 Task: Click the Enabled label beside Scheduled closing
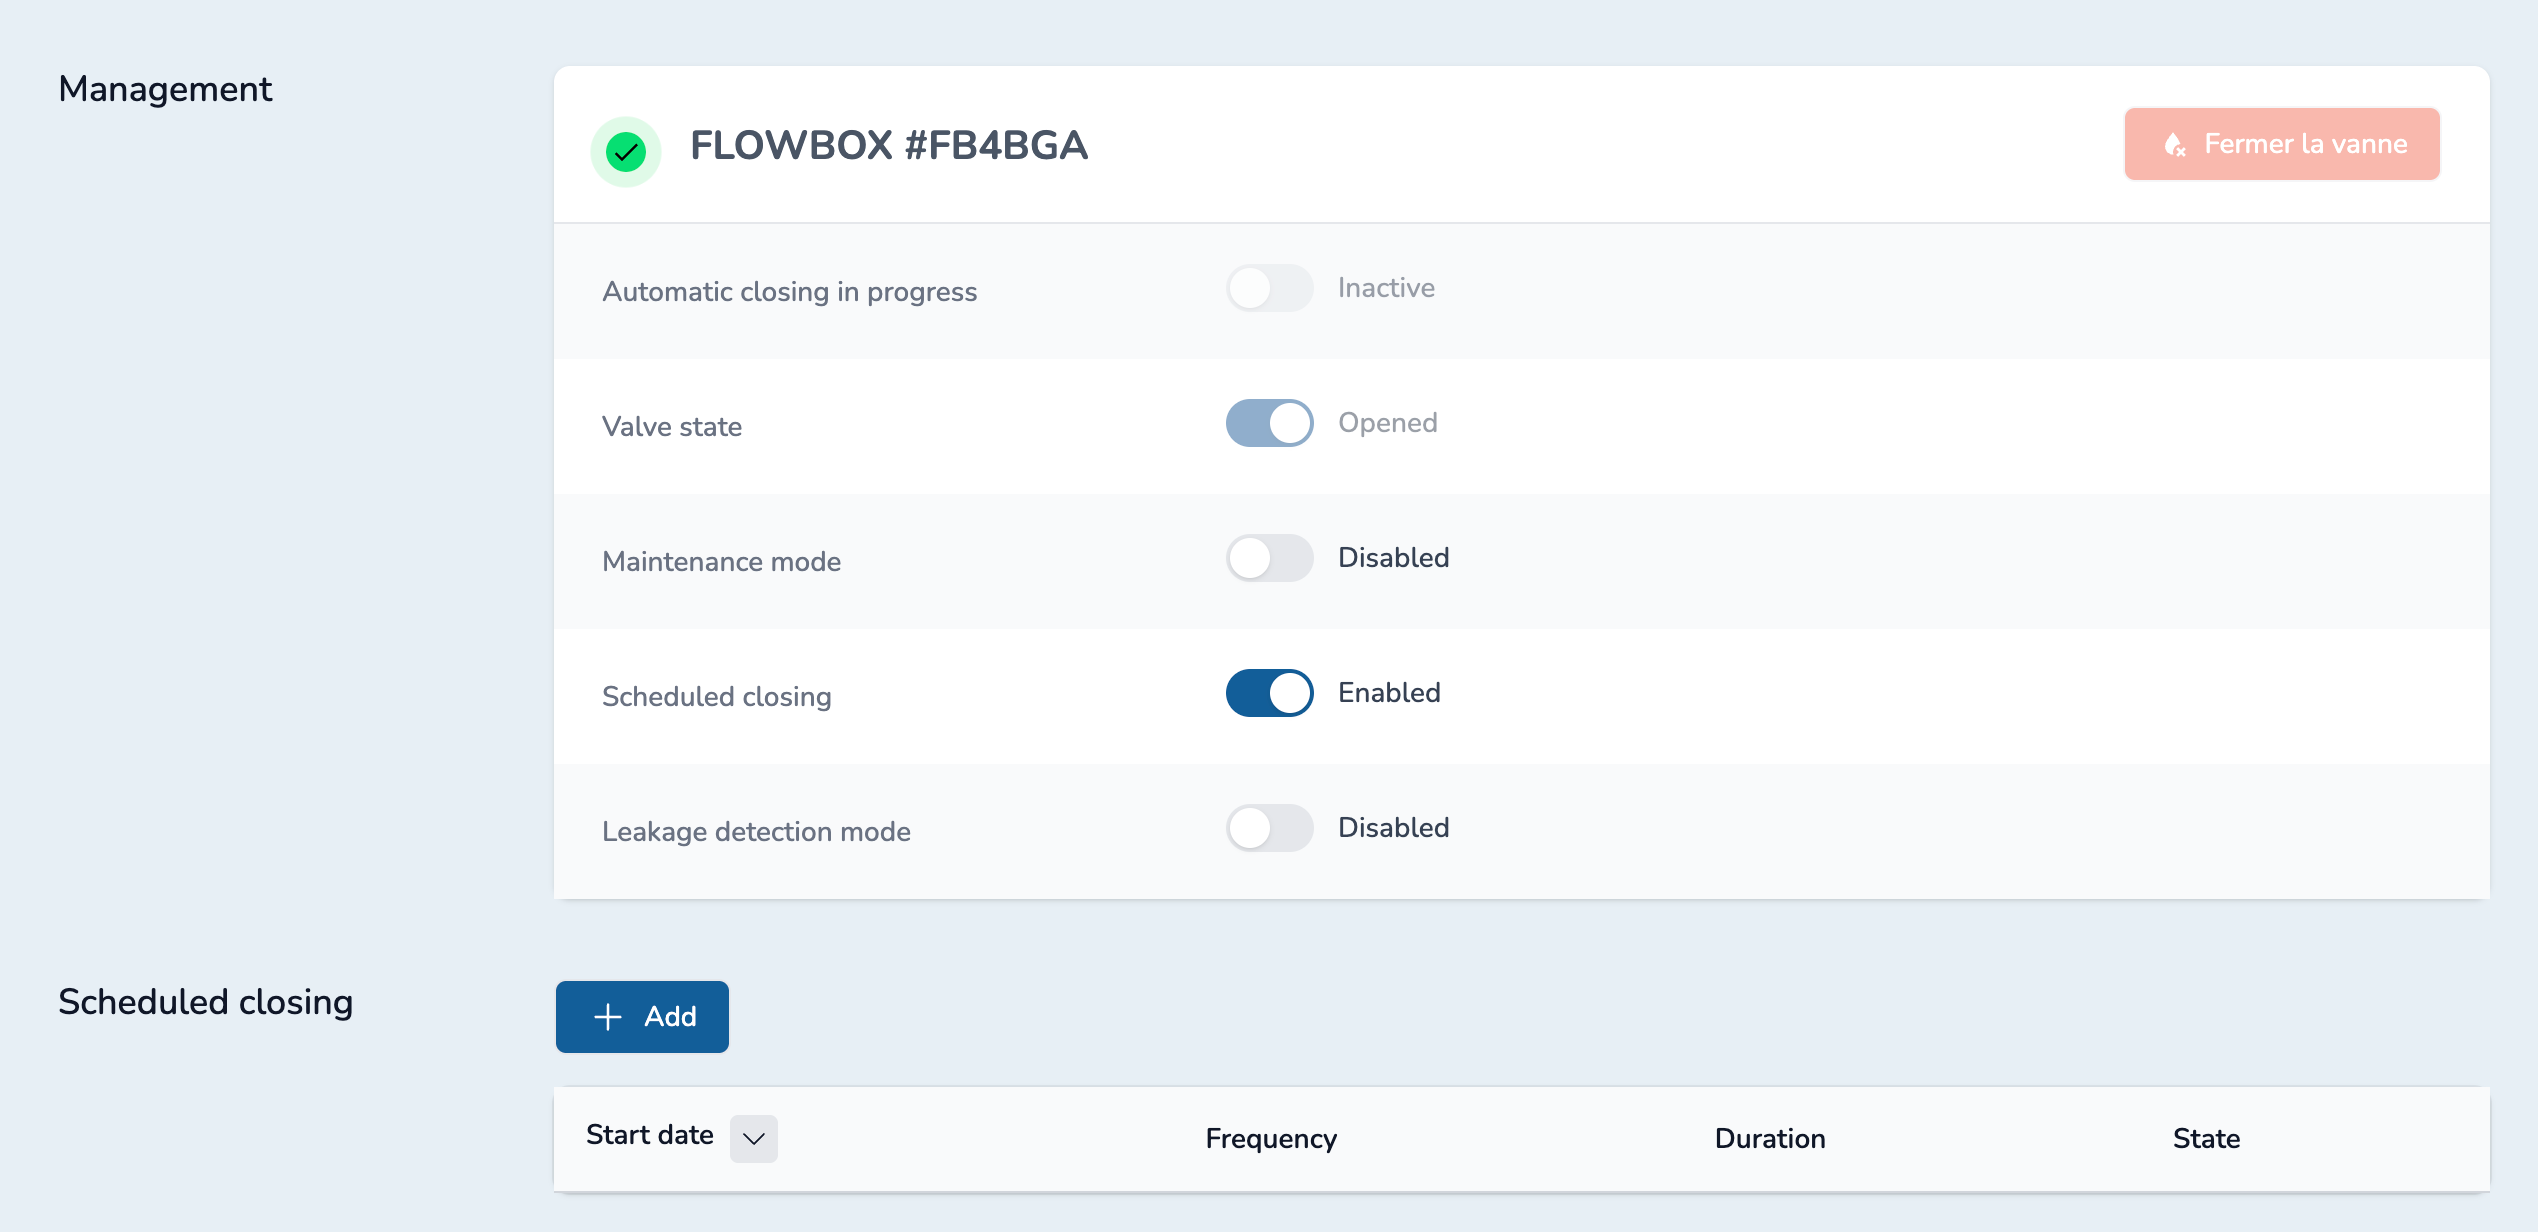coord(1389,693)
